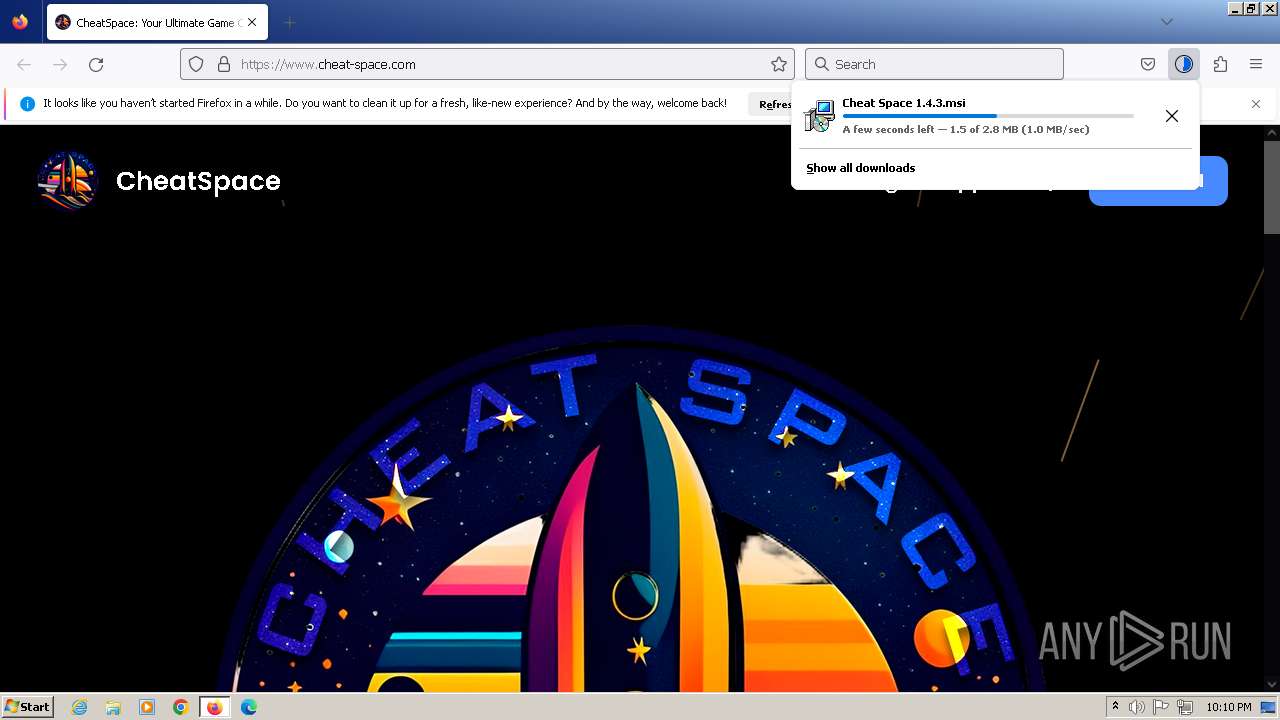Image resolution: width=1280 pixels, height=720 pixels.
Task: Toggle the downloads panel button
Action: coord(1184,64)
